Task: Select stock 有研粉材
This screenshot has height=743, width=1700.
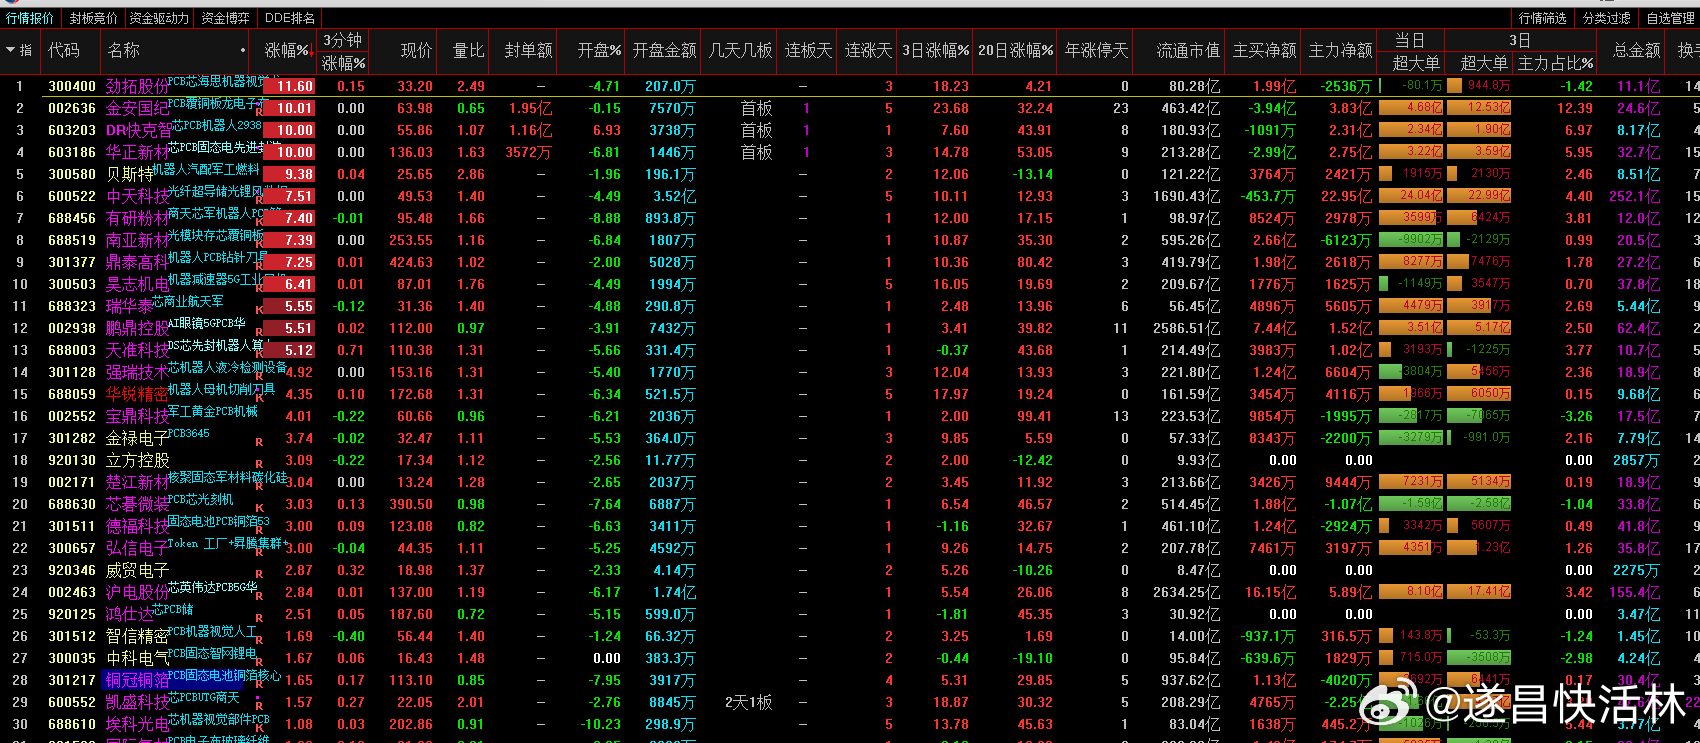Action: tap(137, 219)
